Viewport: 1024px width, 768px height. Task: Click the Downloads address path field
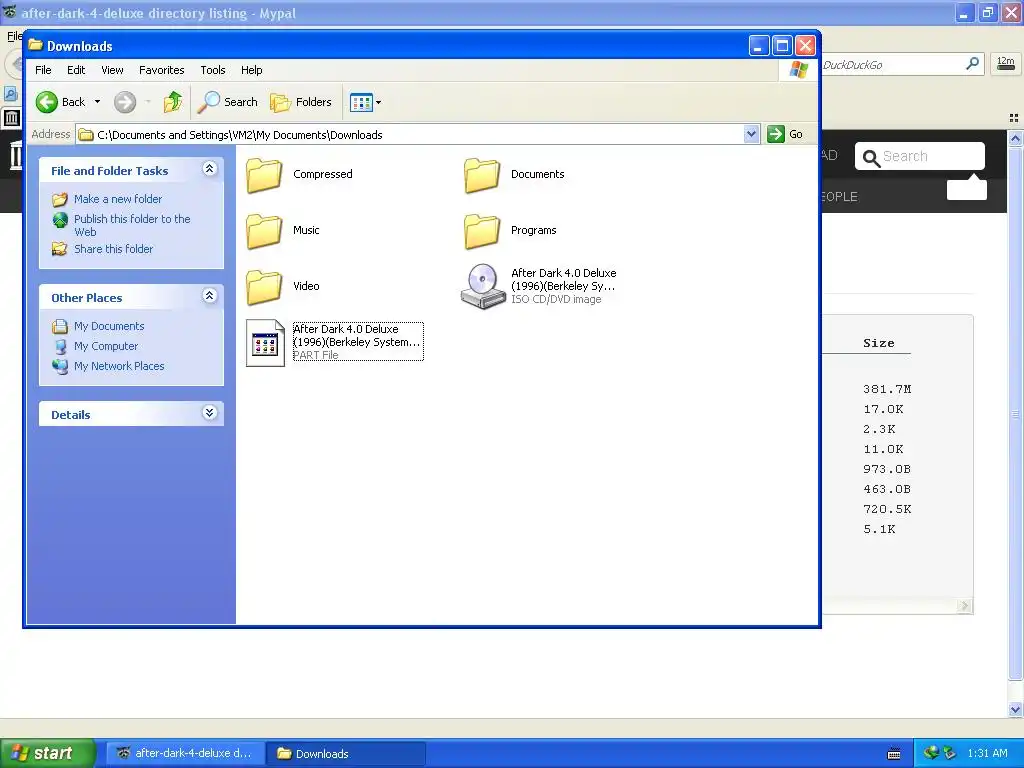coord(410,135)
